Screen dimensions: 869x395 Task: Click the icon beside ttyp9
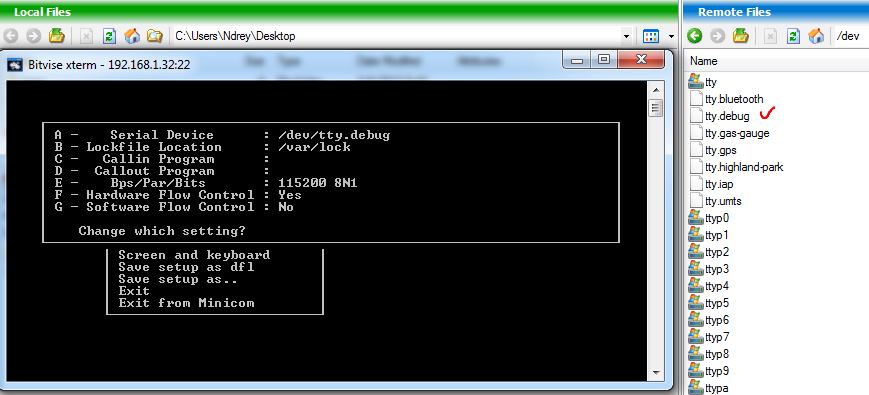696,371
